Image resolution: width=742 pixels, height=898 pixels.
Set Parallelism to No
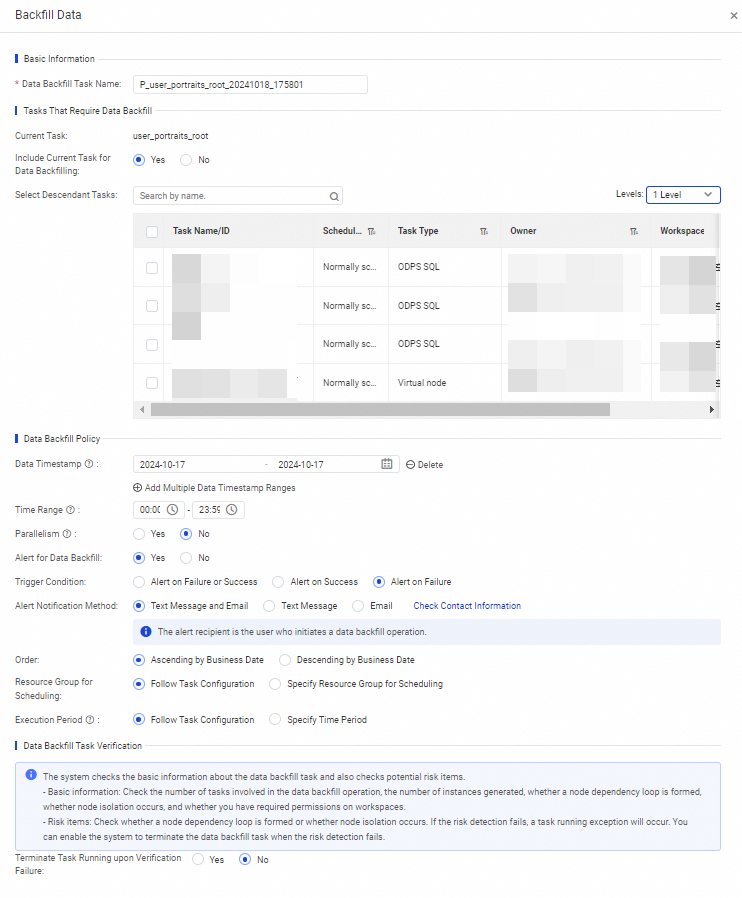click(x=186, y=534)
